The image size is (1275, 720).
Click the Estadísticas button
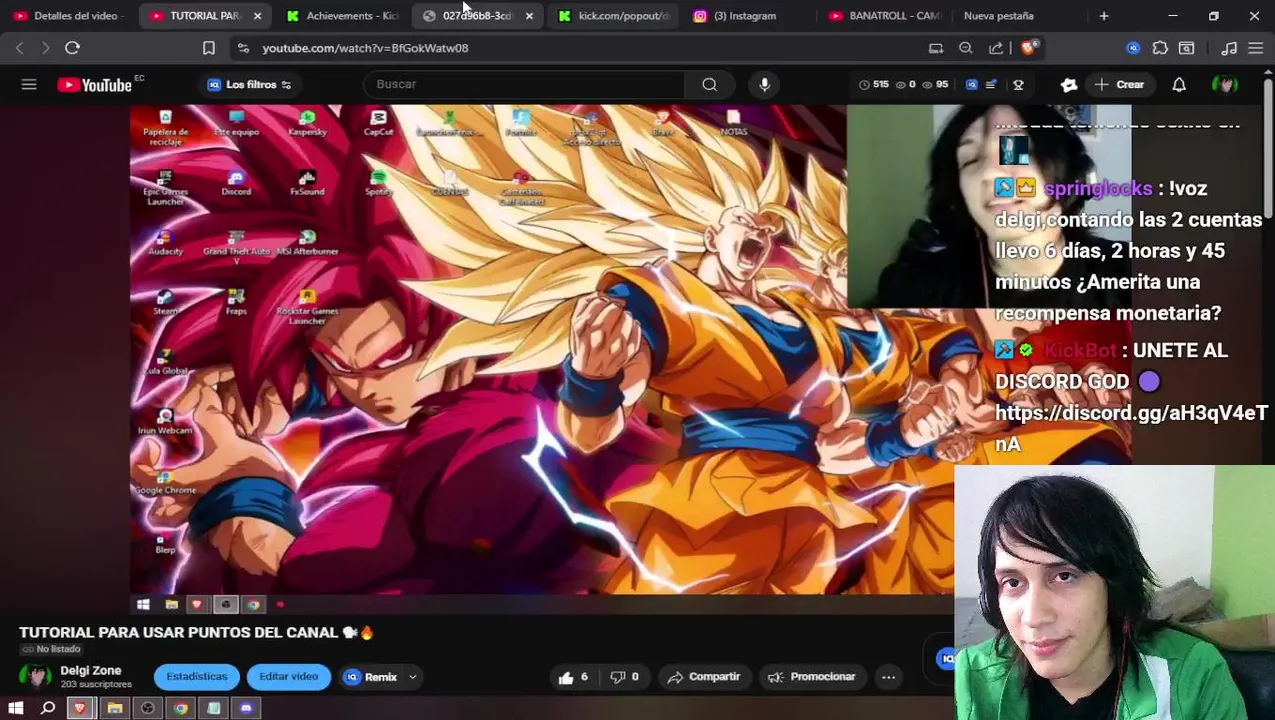click(197, 677)
